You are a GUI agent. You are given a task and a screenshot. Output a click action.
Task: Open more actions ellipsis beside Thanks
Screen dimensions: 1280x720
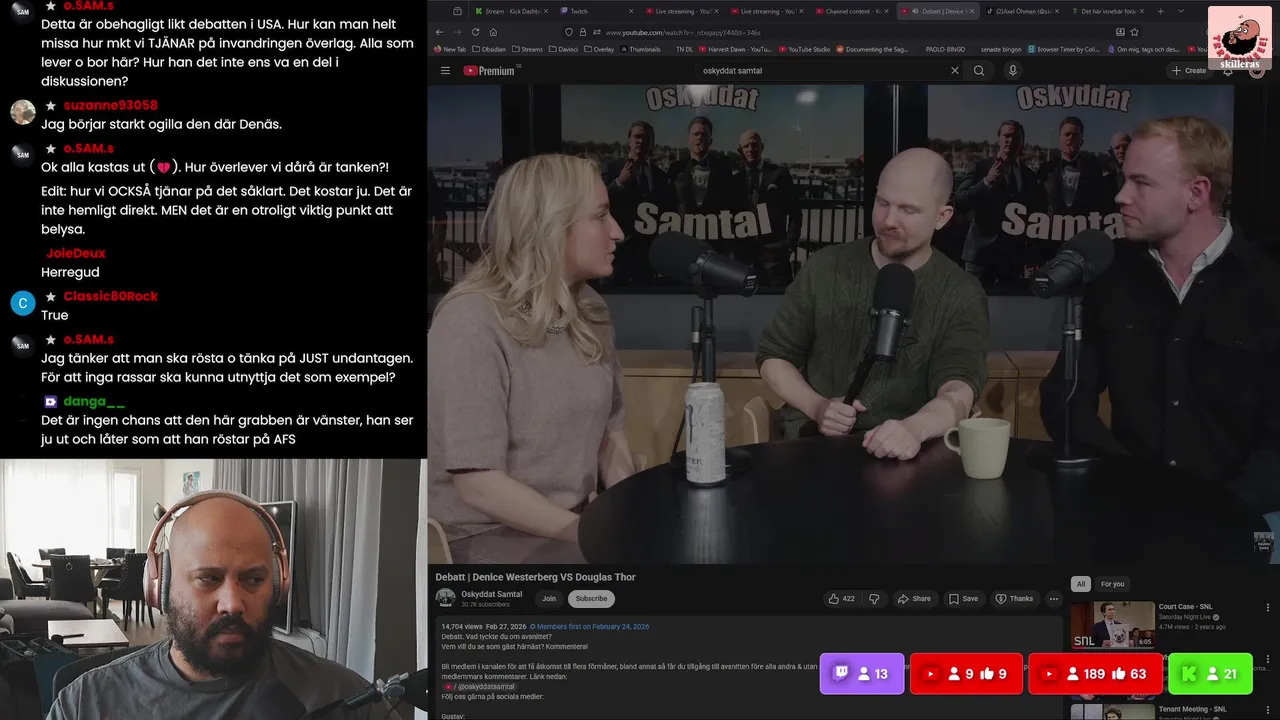(1053, 599)
